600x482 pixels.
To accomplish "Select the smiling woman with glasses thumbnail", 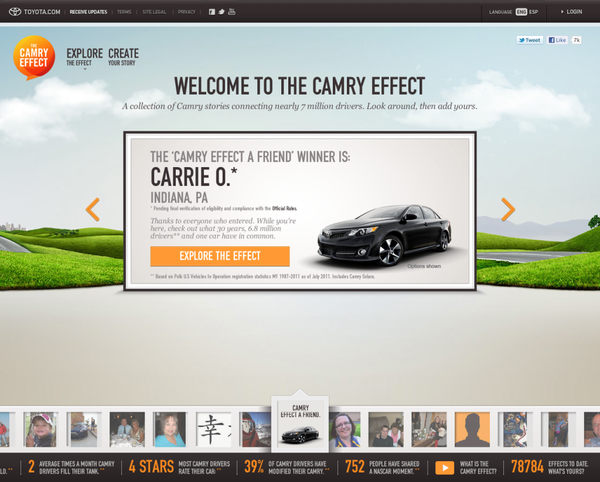I will (345, 429).
